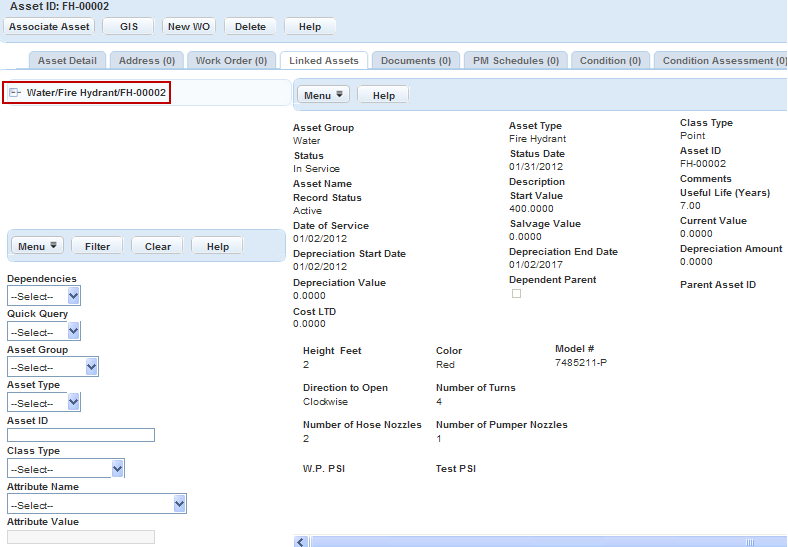Image resolution: width=788 pixels, height=547 pixels.
Task: Switch to the Asset Detail tab
Action: [67, 61]
